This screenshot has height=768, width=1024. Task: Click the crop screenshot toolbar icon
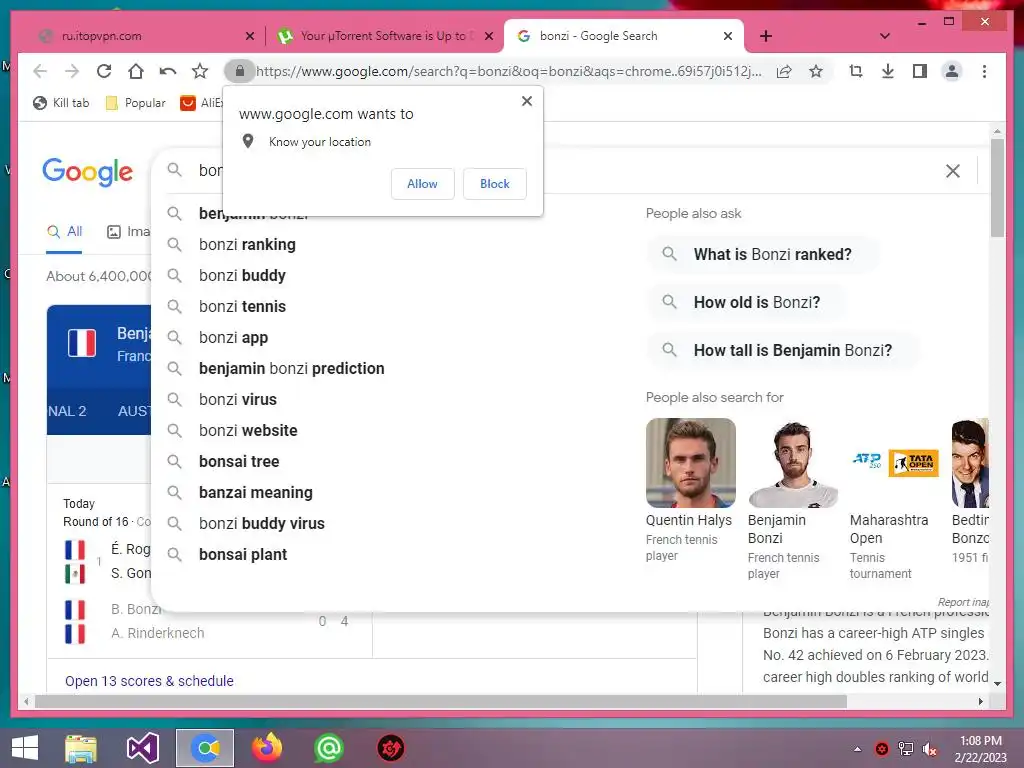click(856, 71)
